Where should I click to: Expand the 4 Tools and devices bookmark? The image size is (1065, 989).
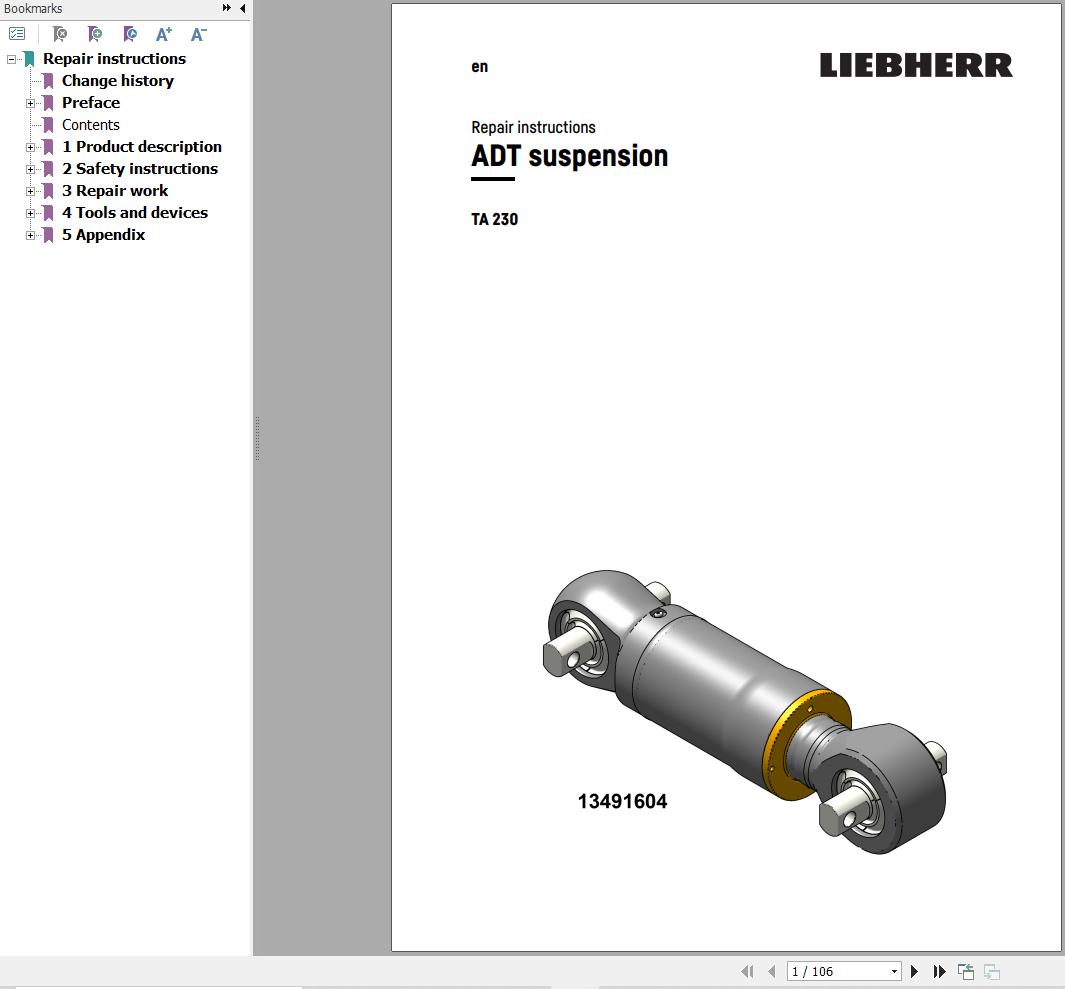(30, 213)
